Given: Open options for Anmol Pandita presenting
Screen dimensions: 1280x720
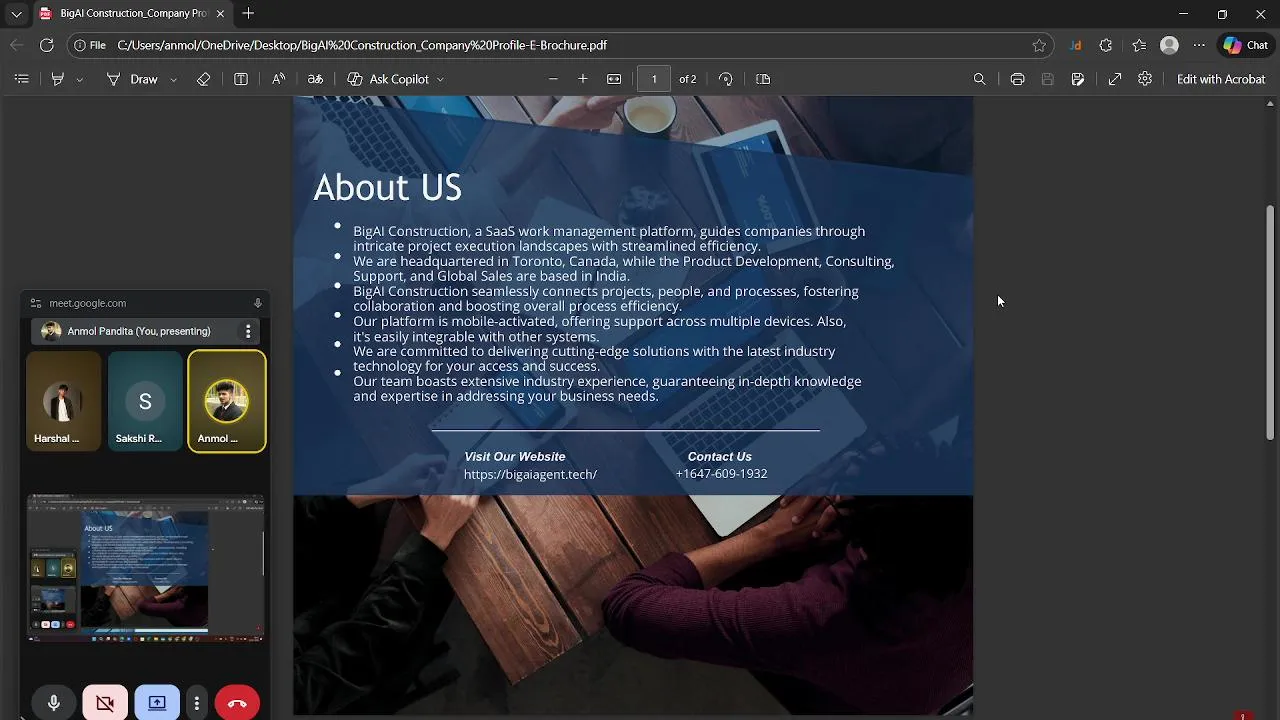Looking at the screenshot, I should click(248, 331).
